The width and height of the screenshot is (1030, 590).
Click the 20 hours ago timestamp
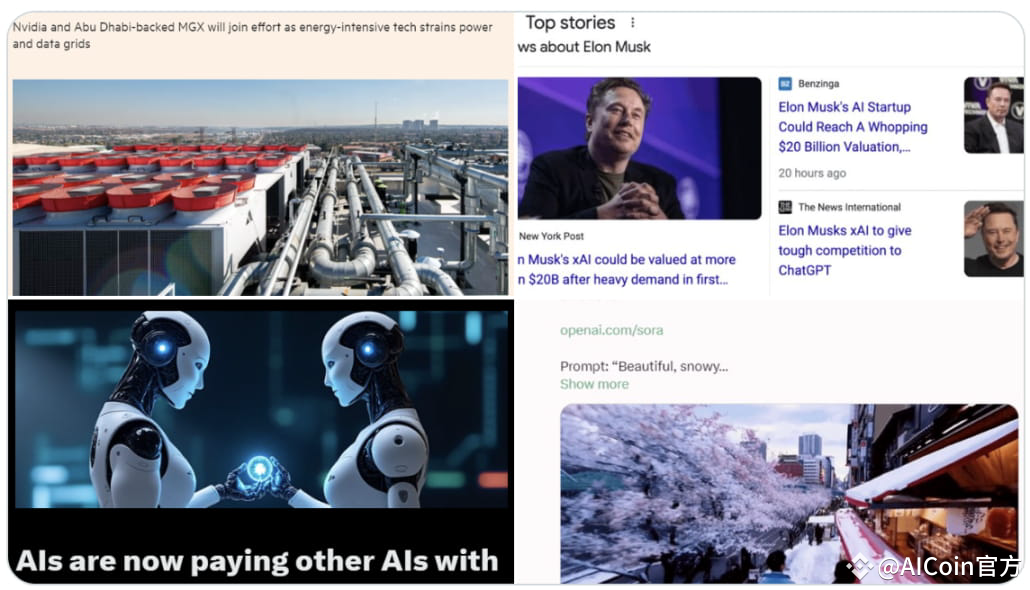812,173
